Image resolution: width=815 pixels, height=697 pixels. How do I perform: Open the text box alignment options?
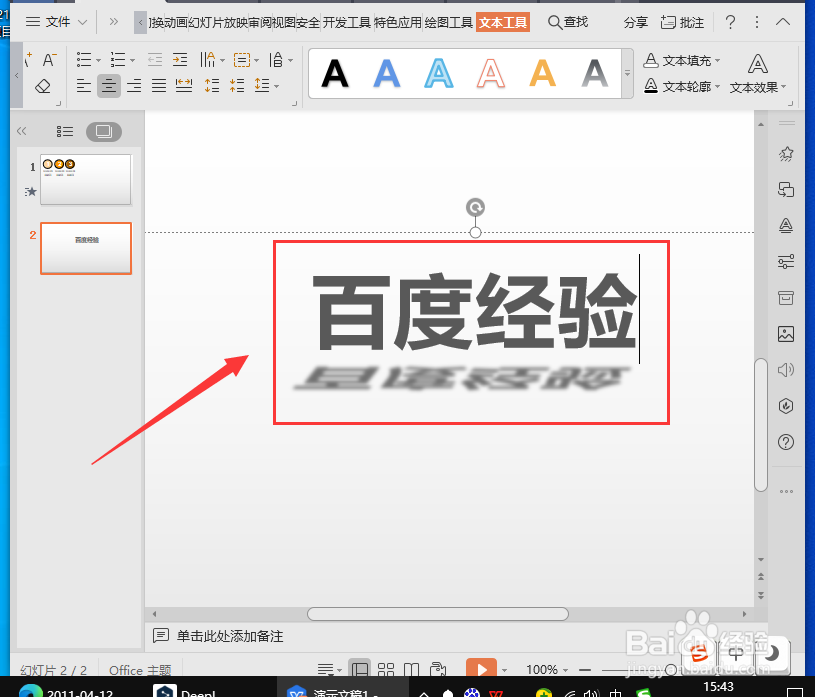[x=242, y=60]
